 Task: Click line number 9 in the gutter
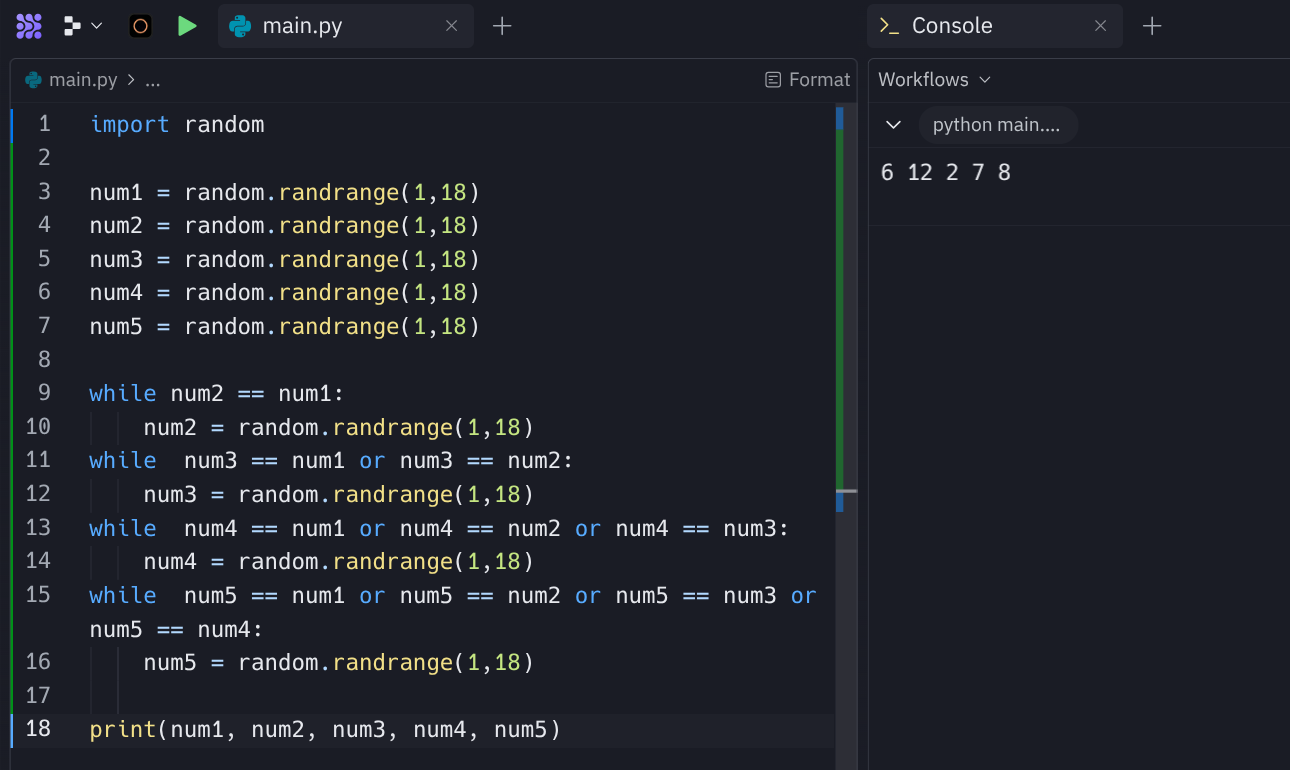44,393
